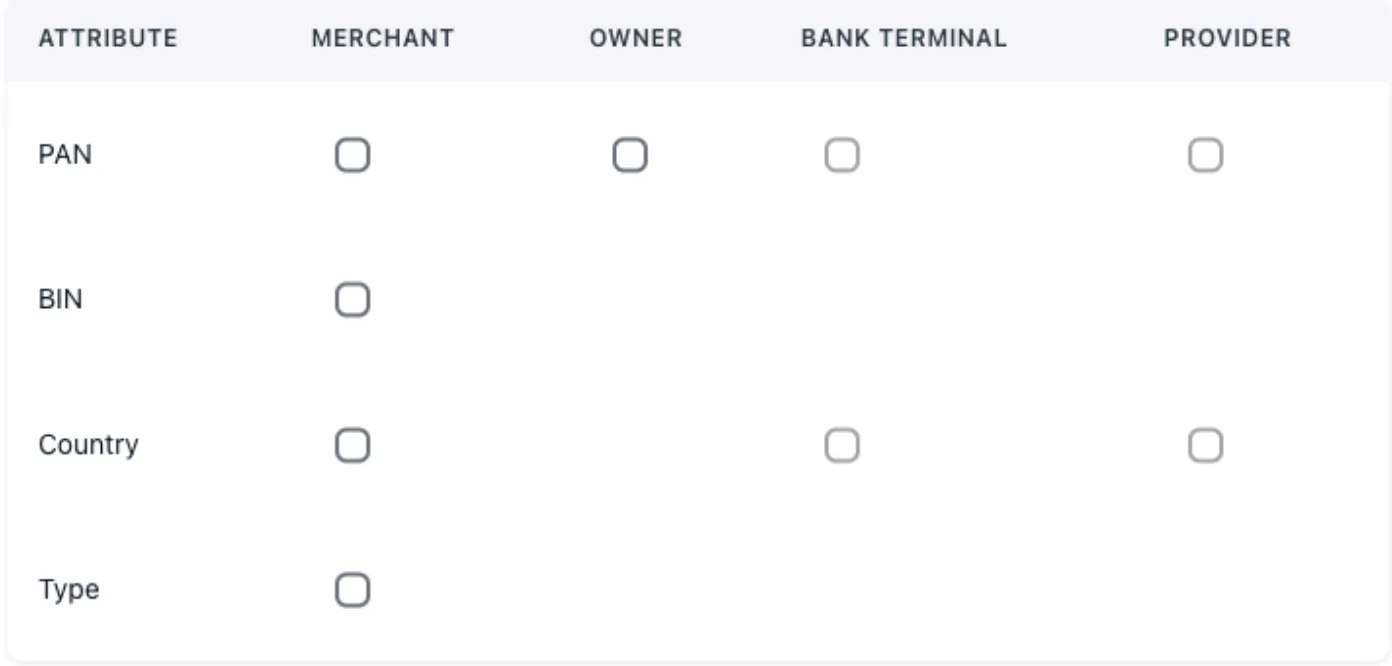Click the OWNER column header
The width and height of the screenshot is (1392, 666).
click(636, 39)
